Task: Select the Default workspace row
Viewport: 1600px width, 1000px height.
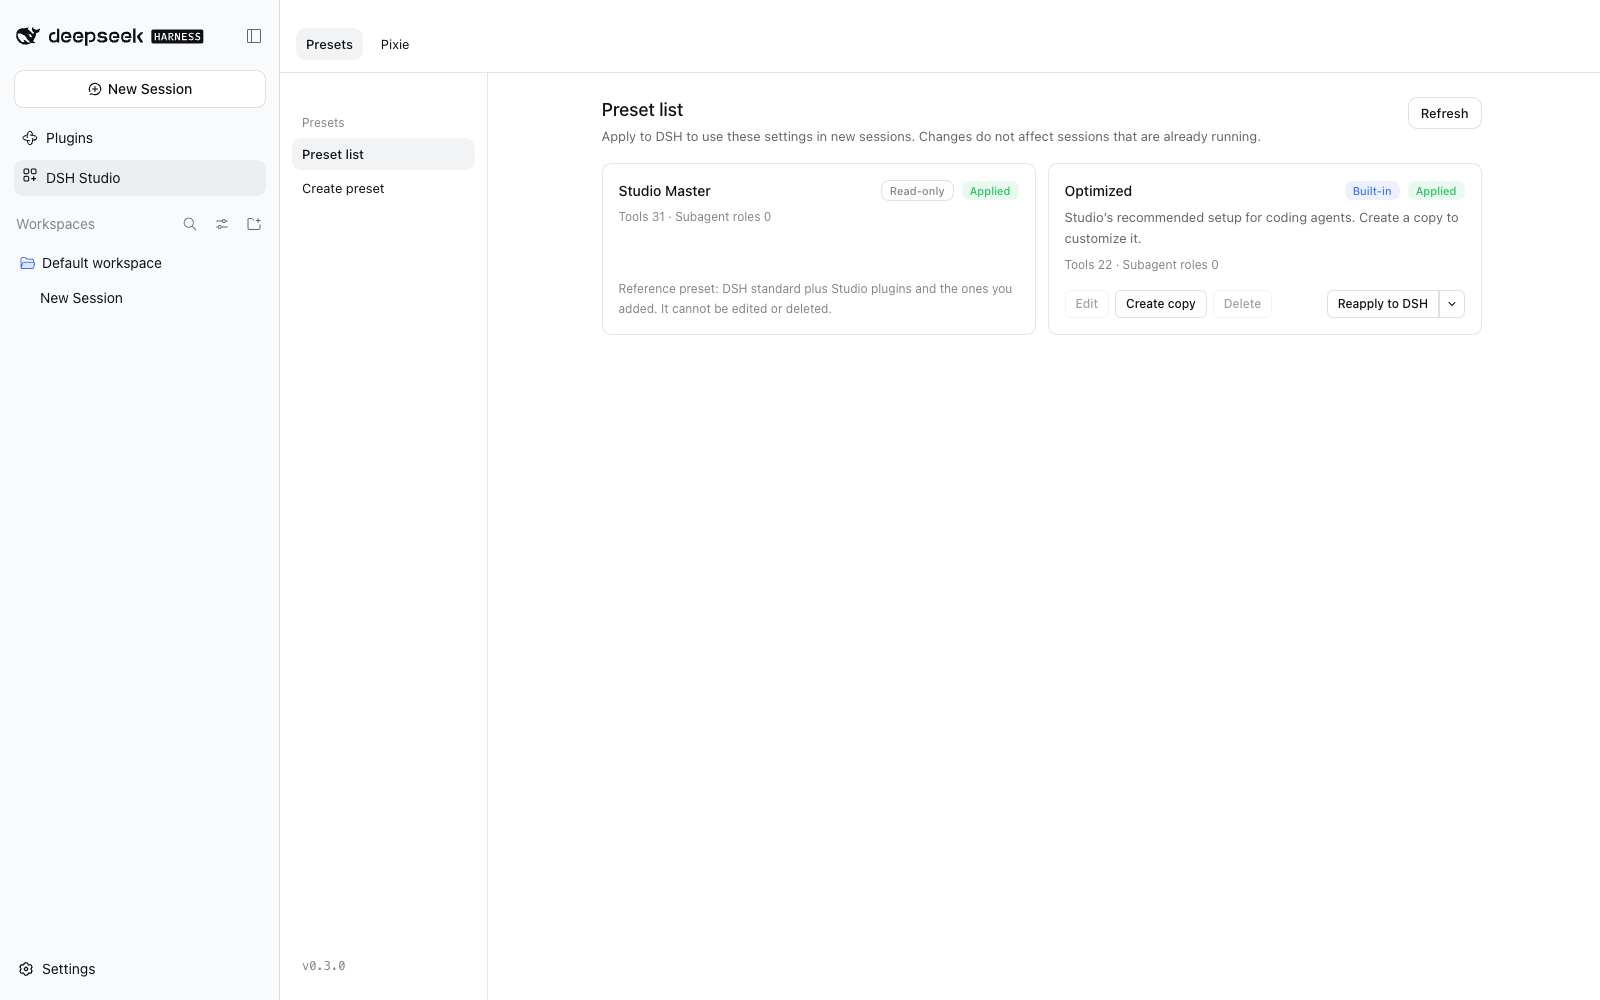Action: [x=140, y=263]
